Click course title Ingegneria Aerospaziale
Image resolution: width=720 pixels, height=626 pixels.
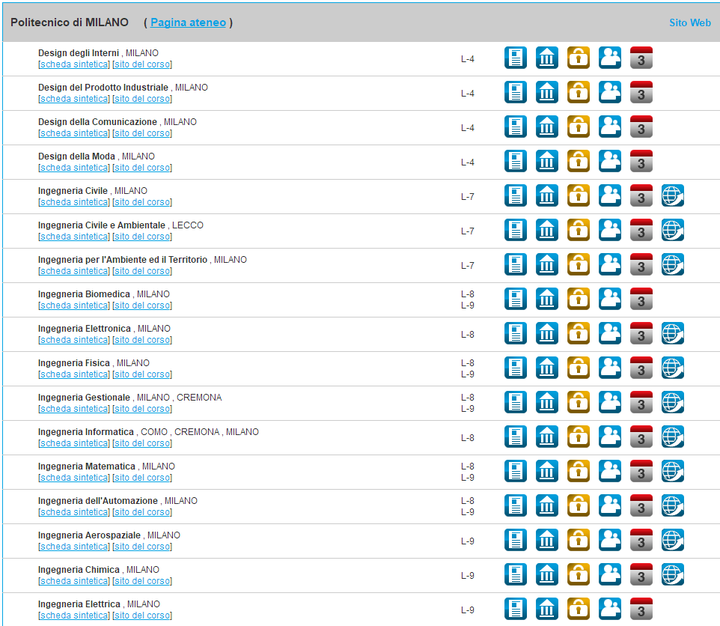[x=89, y=535]
